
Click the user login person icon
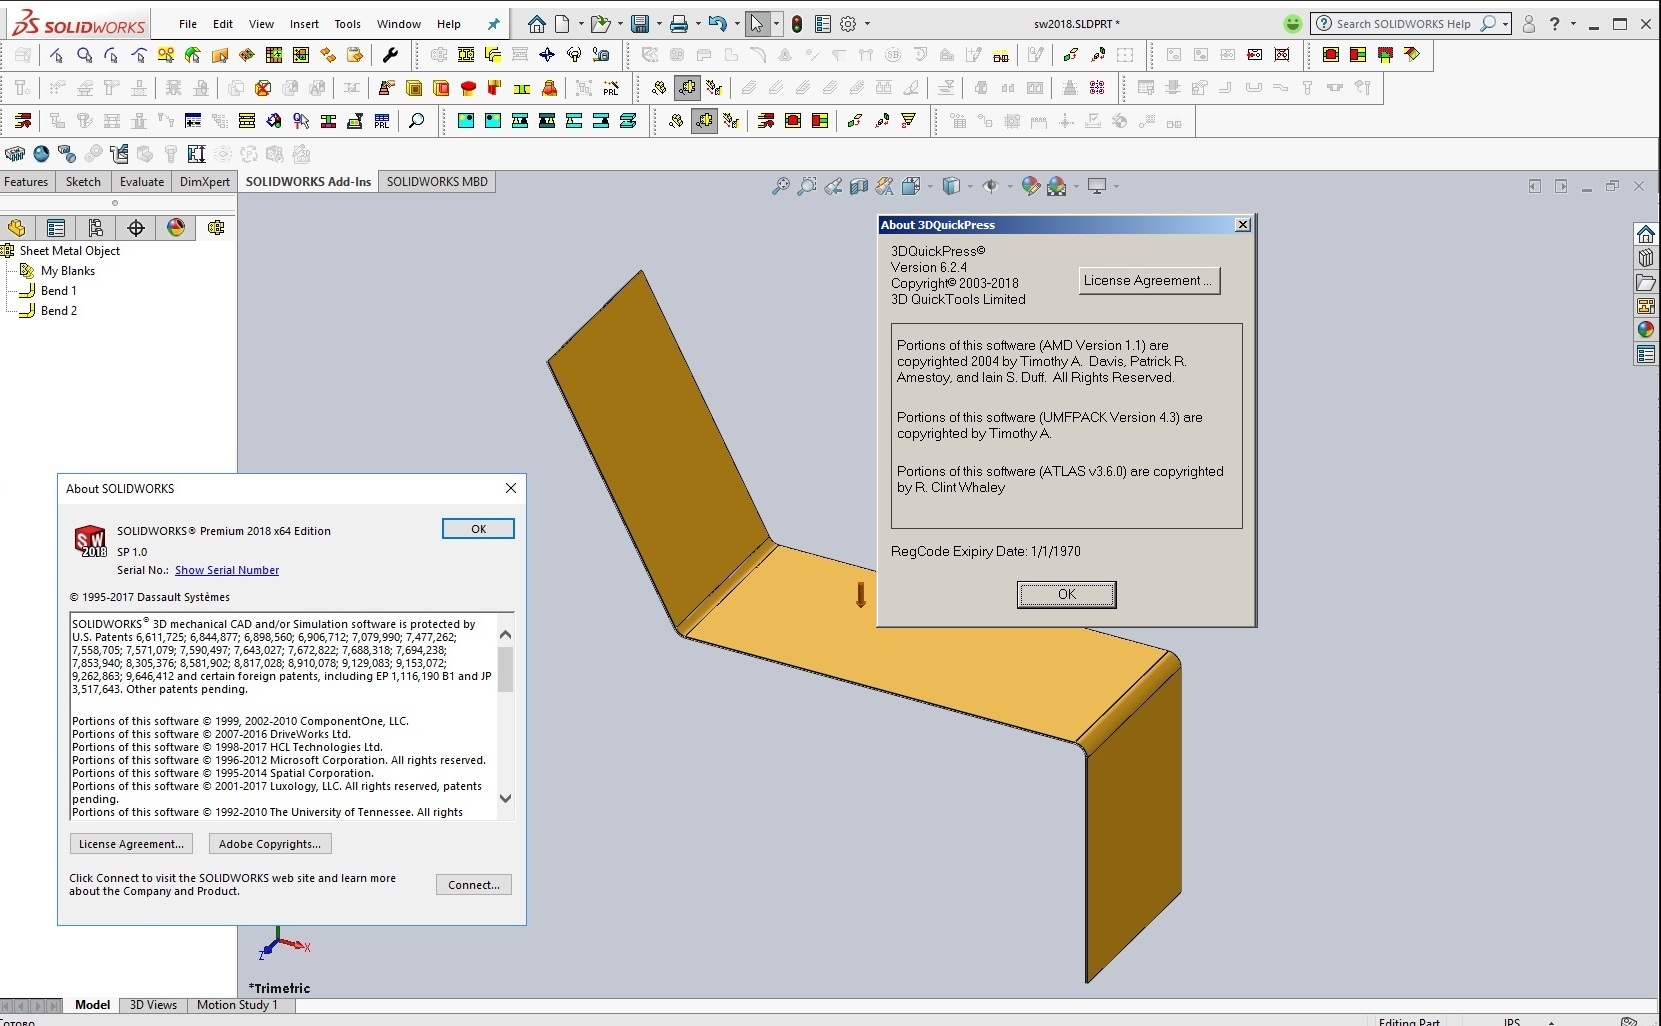[1528, 24]
